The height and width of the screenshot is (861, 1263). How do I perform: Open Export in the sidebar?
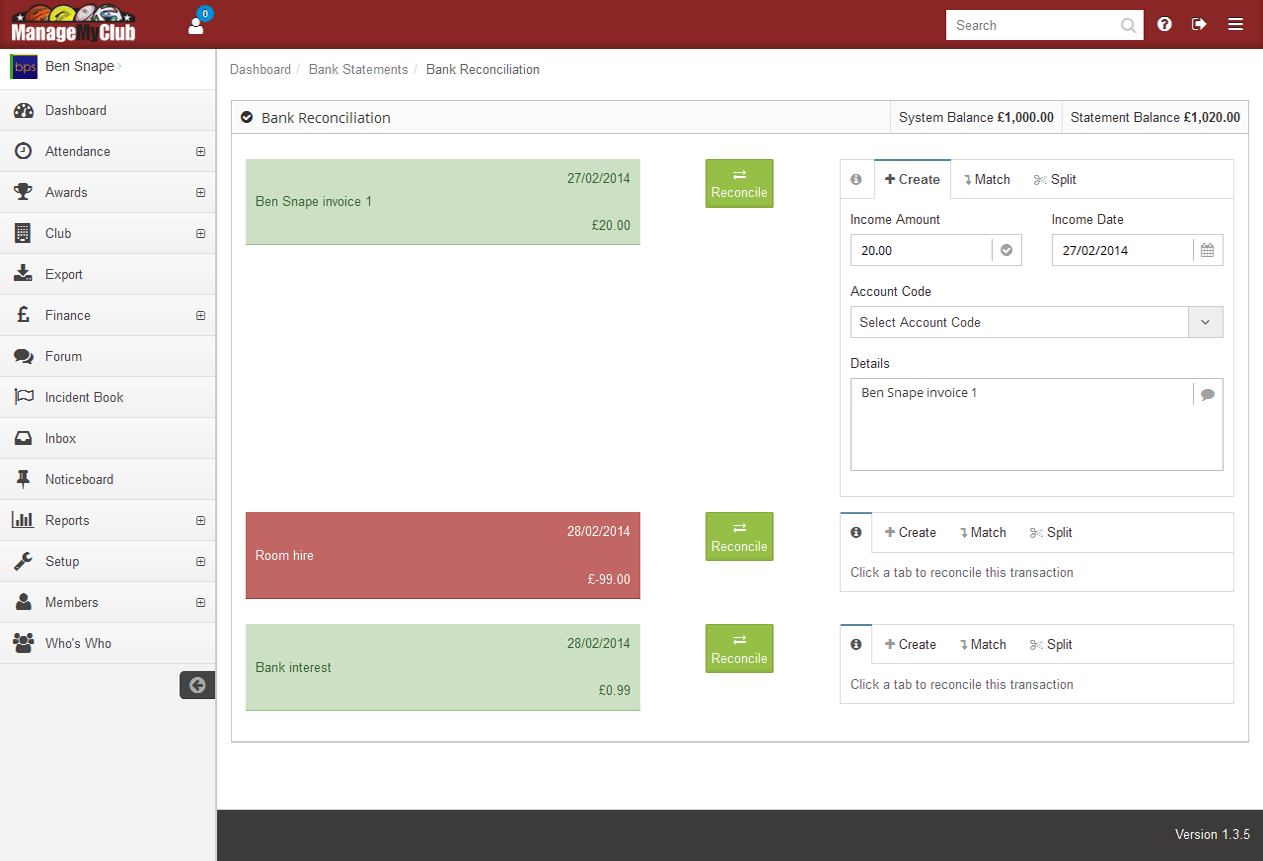click(108, 274)
